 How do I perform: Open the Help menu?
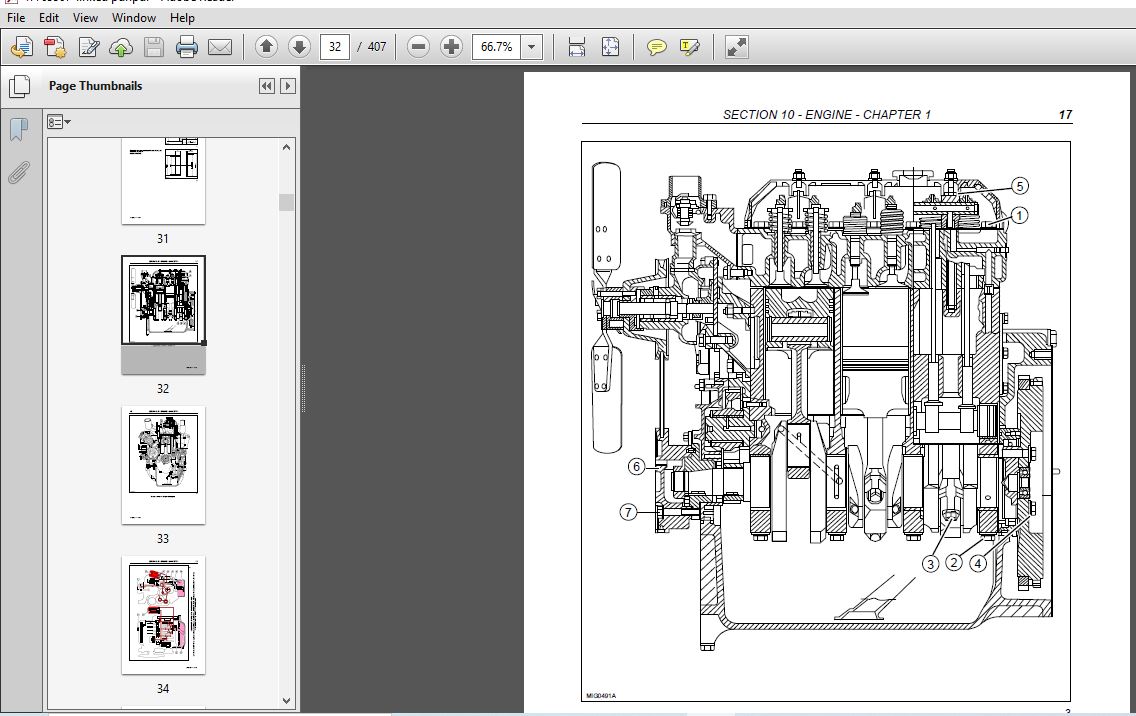click(182, 17)
